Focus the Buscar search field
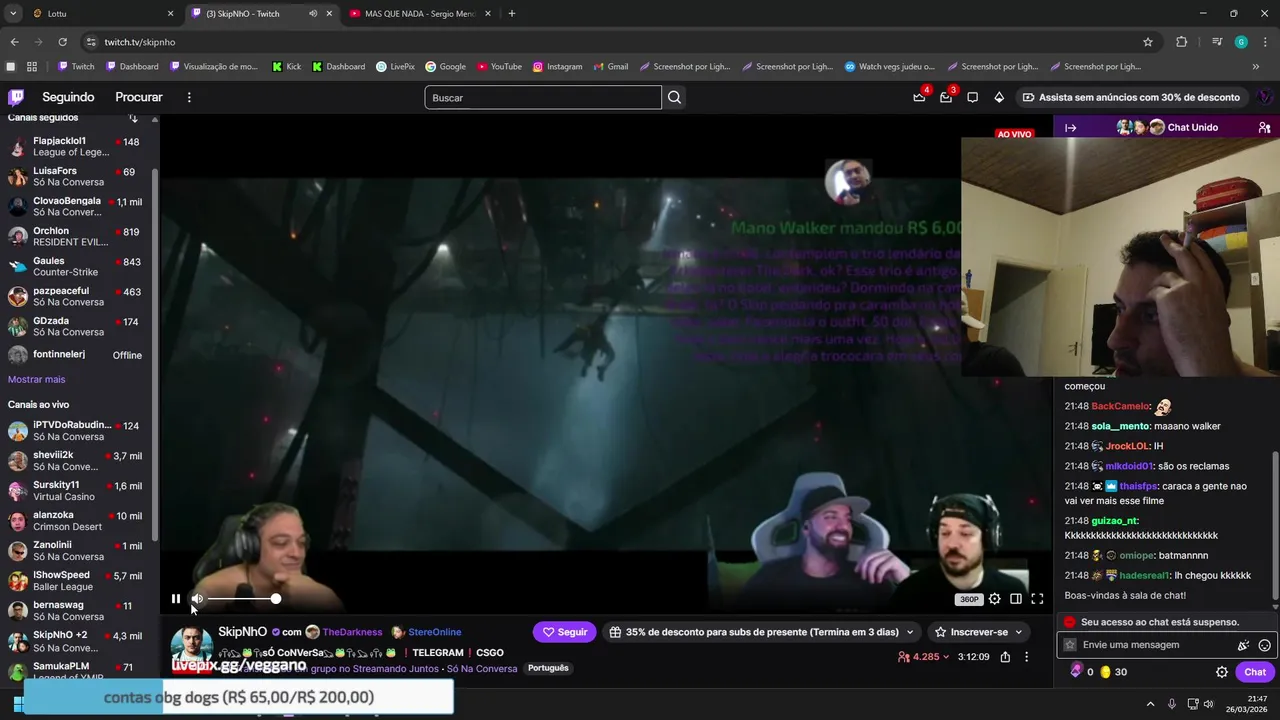The width and height of the screenshot is (1280, 720). tap(543, 97)
